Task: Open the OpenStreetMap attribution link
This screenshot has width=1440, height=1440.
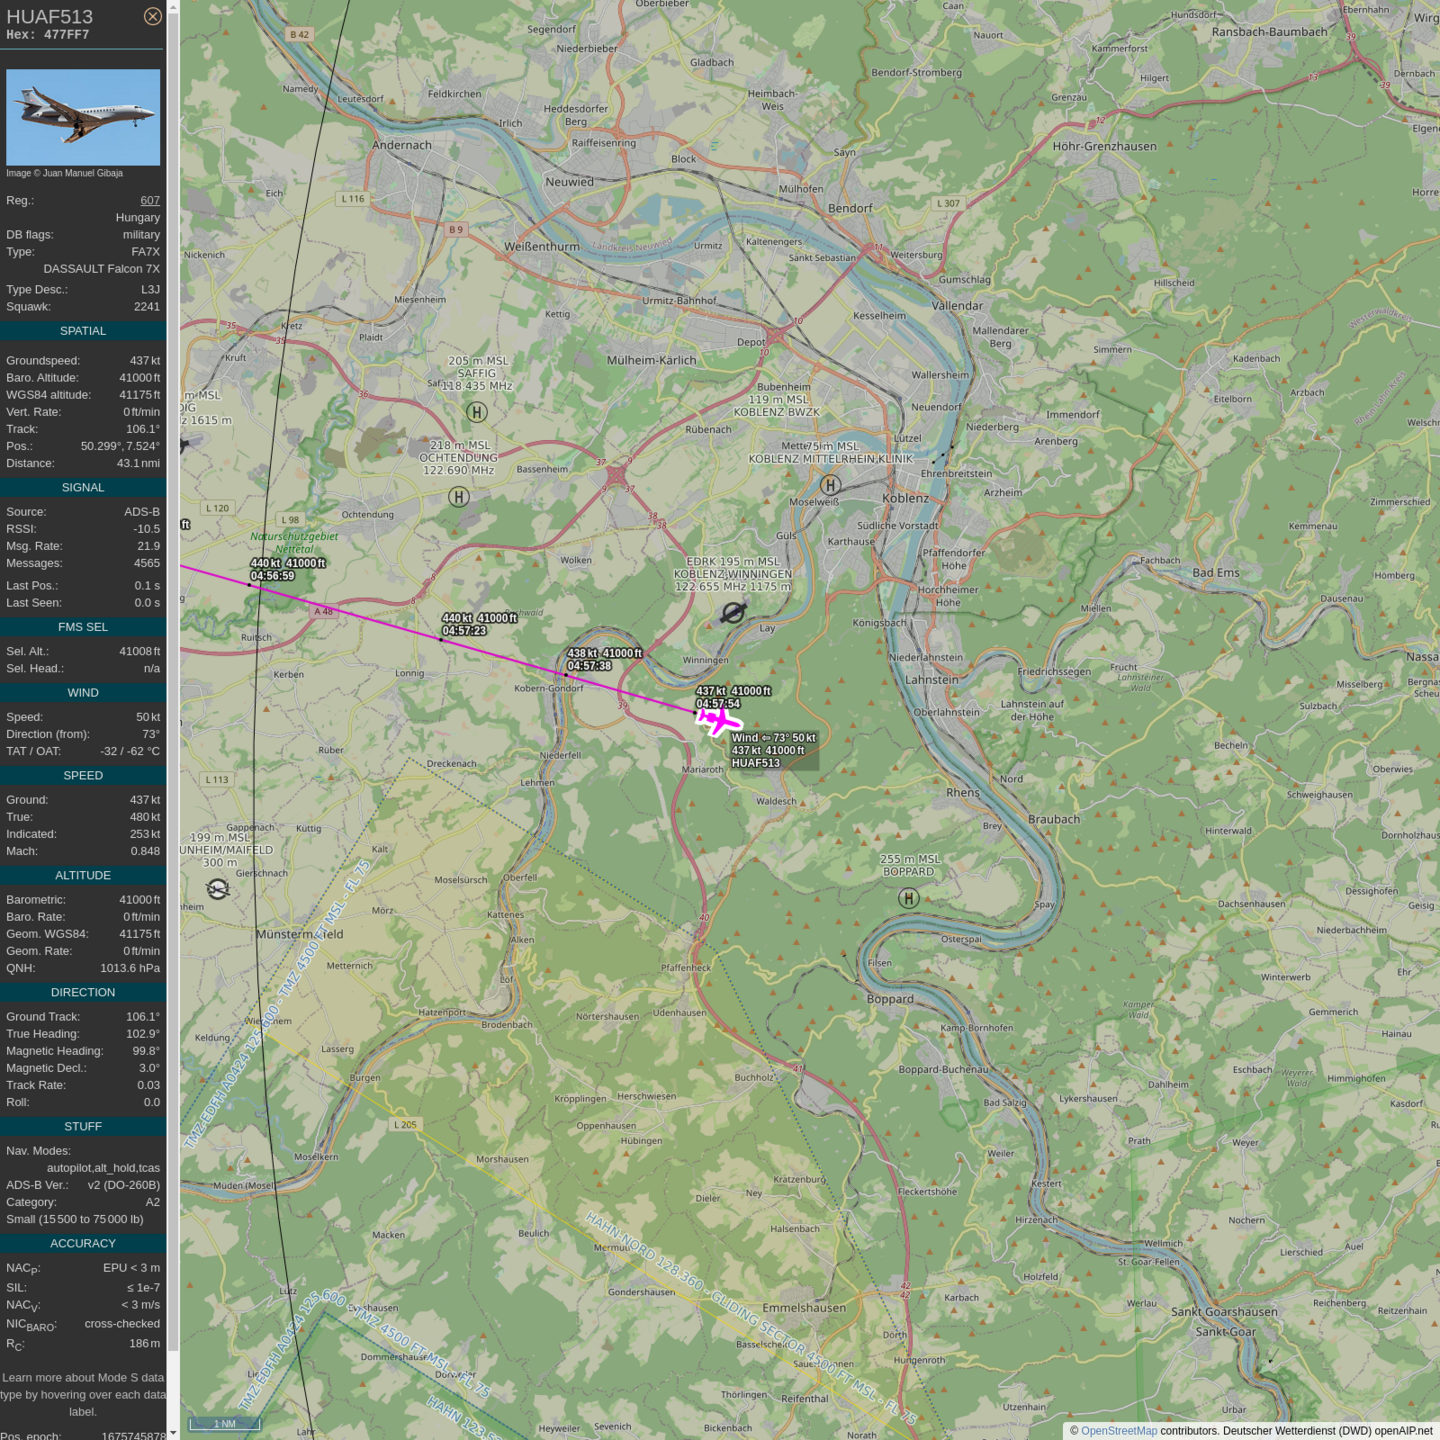Action: (1118, 1431)
